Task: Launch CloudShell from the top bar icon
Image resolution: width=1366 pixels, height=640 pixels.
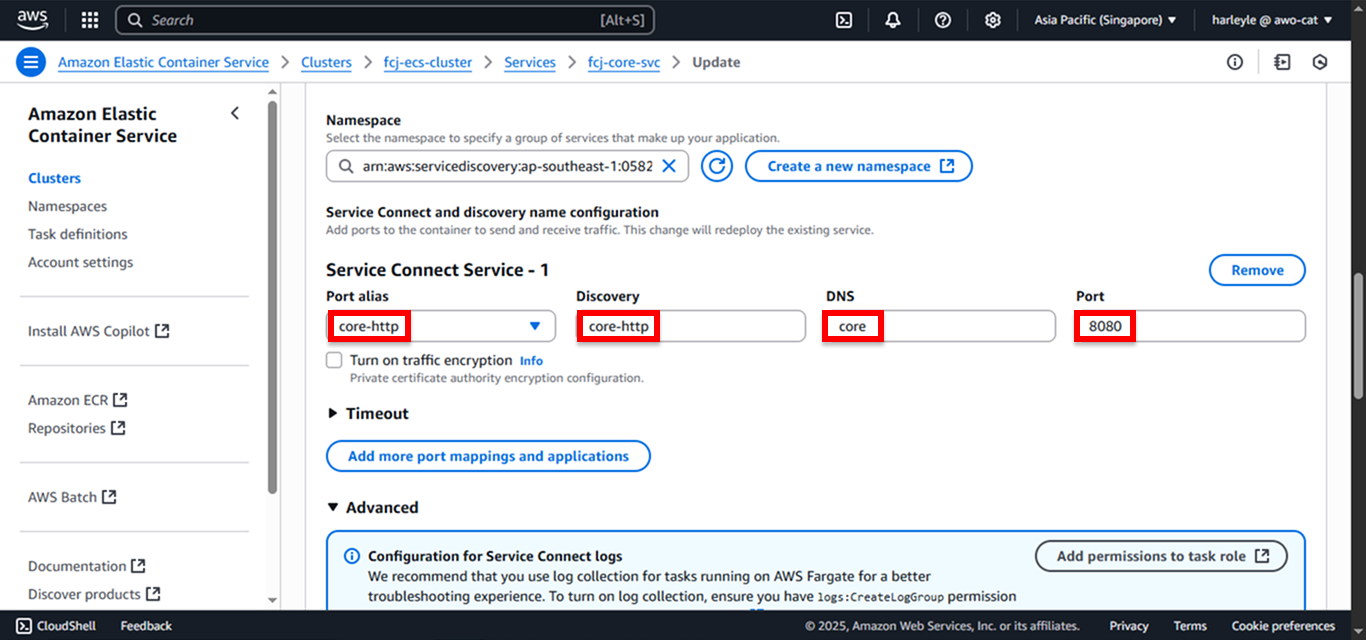Action: click(x=844, y=20)
